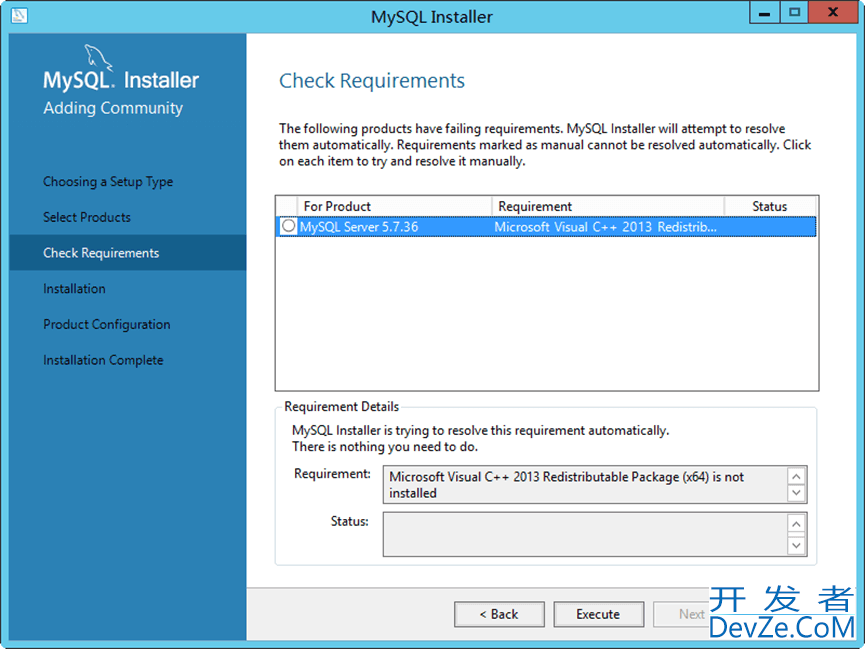
Task: Select the MySQL Server 5.7.36 radio circle
Action: coord(288,226)
